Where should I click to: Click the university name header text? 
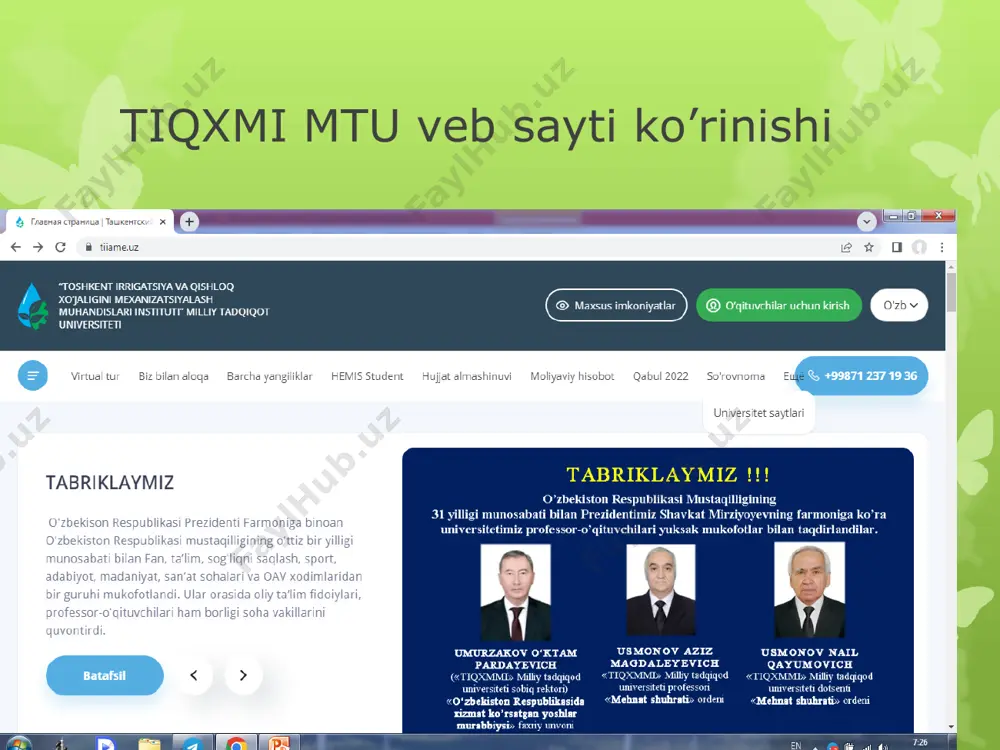[x=164, y=305]
